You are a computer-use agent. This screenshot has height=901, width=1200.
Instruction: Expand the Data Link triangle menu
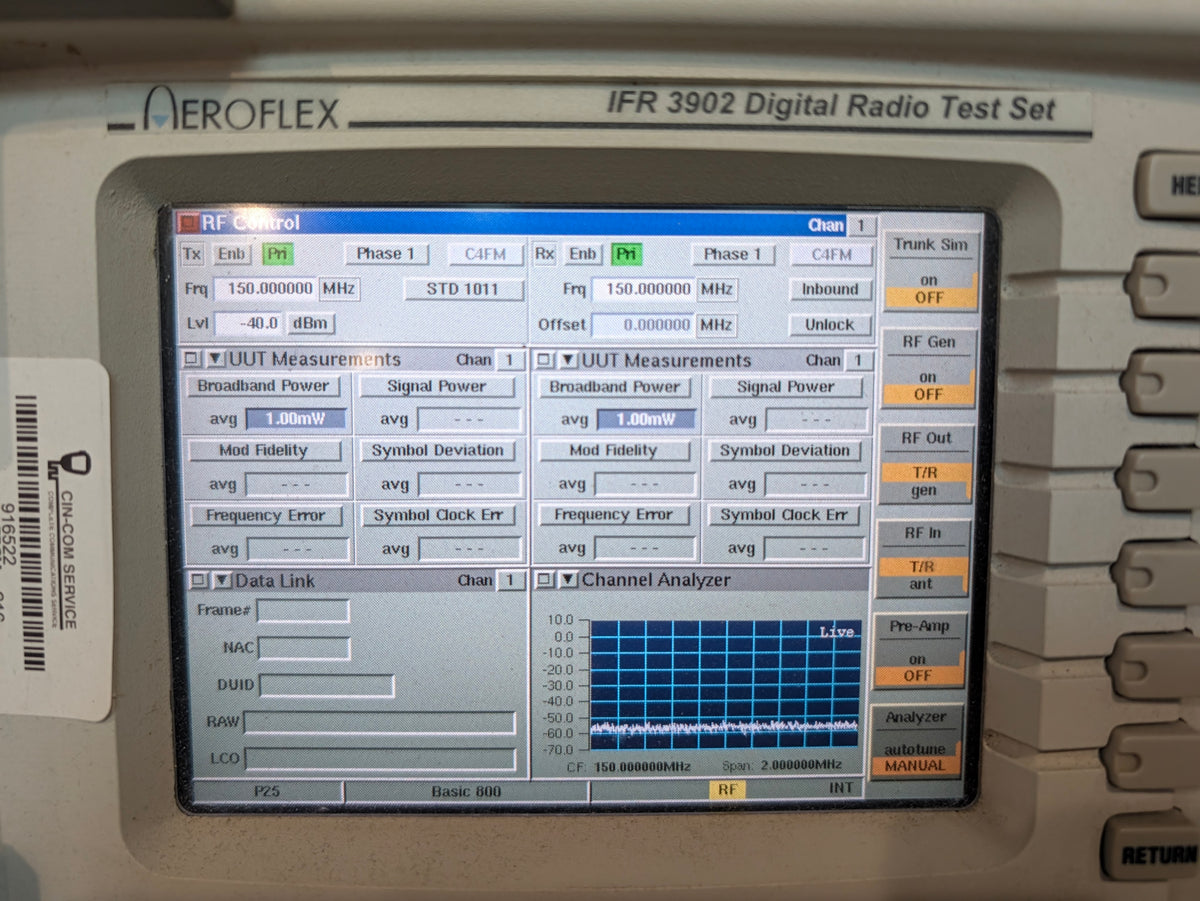[221, 580]
